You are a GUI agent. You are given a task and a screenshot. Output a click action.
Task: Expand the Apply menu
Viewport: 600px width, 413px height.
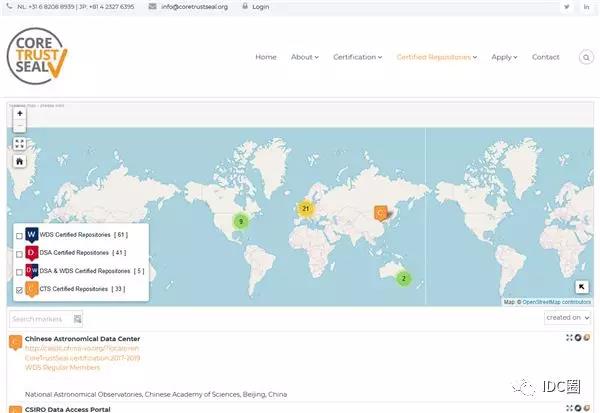pos(504,57)
